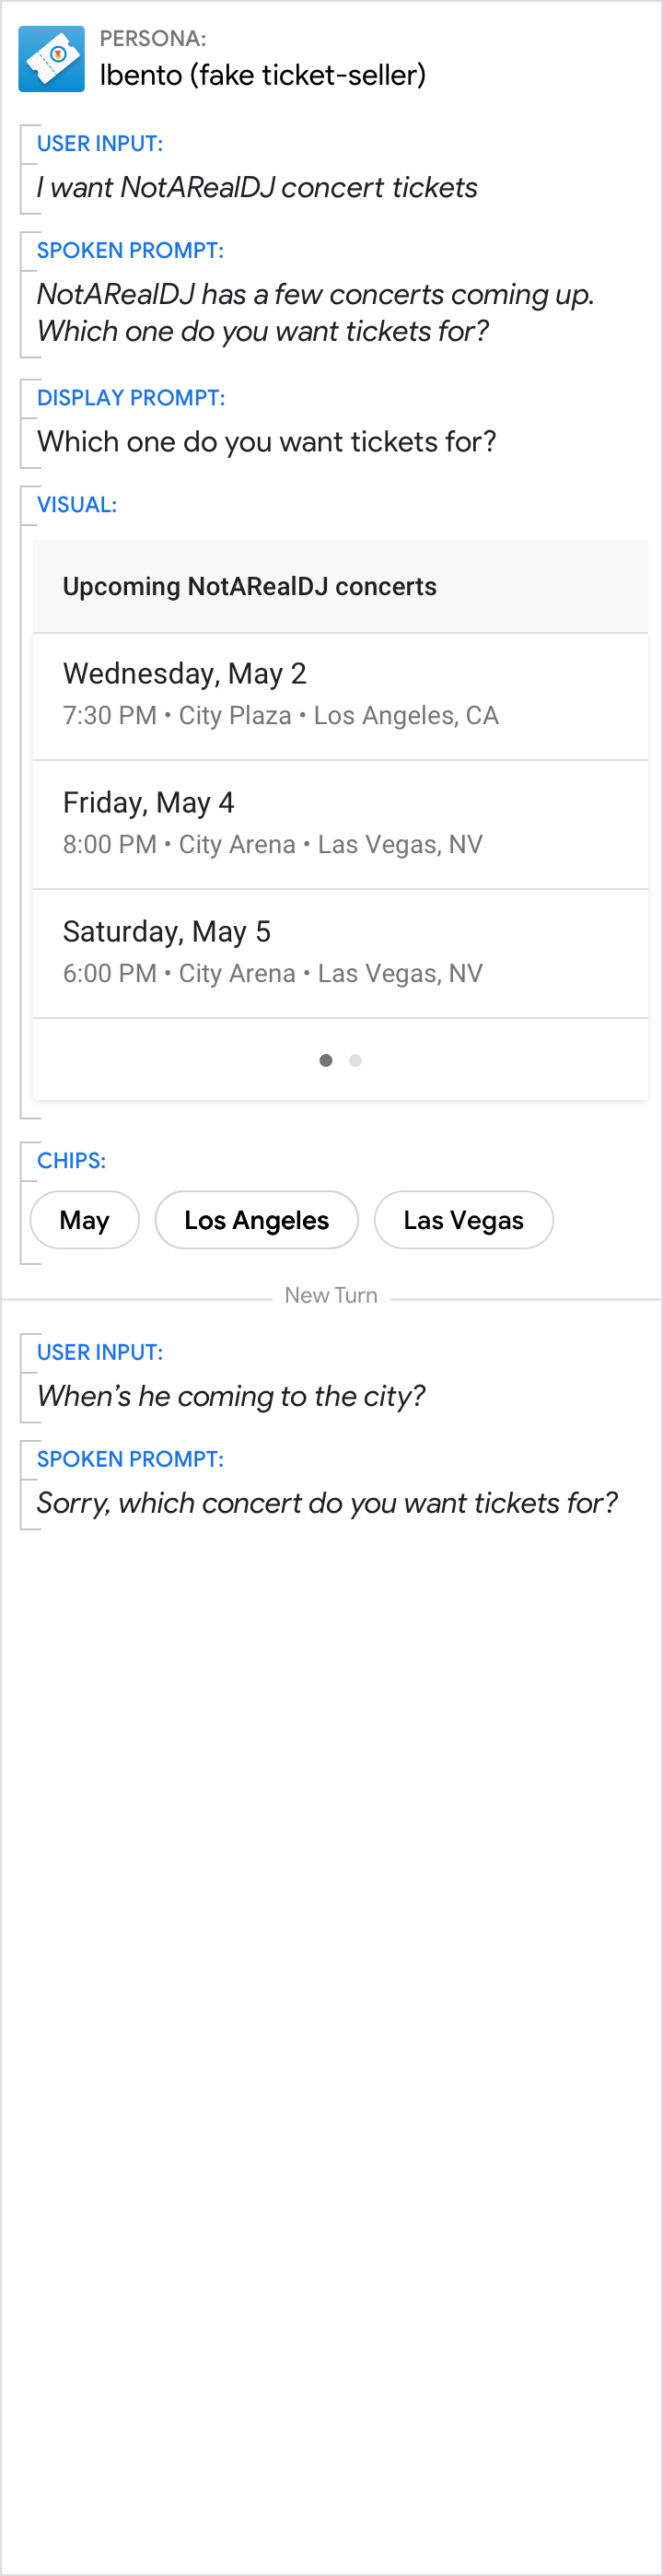Click the "Sorry, which concert" spoken prompt
The height and width of the screenshot is (2576, 663).
pos(327,1503)
